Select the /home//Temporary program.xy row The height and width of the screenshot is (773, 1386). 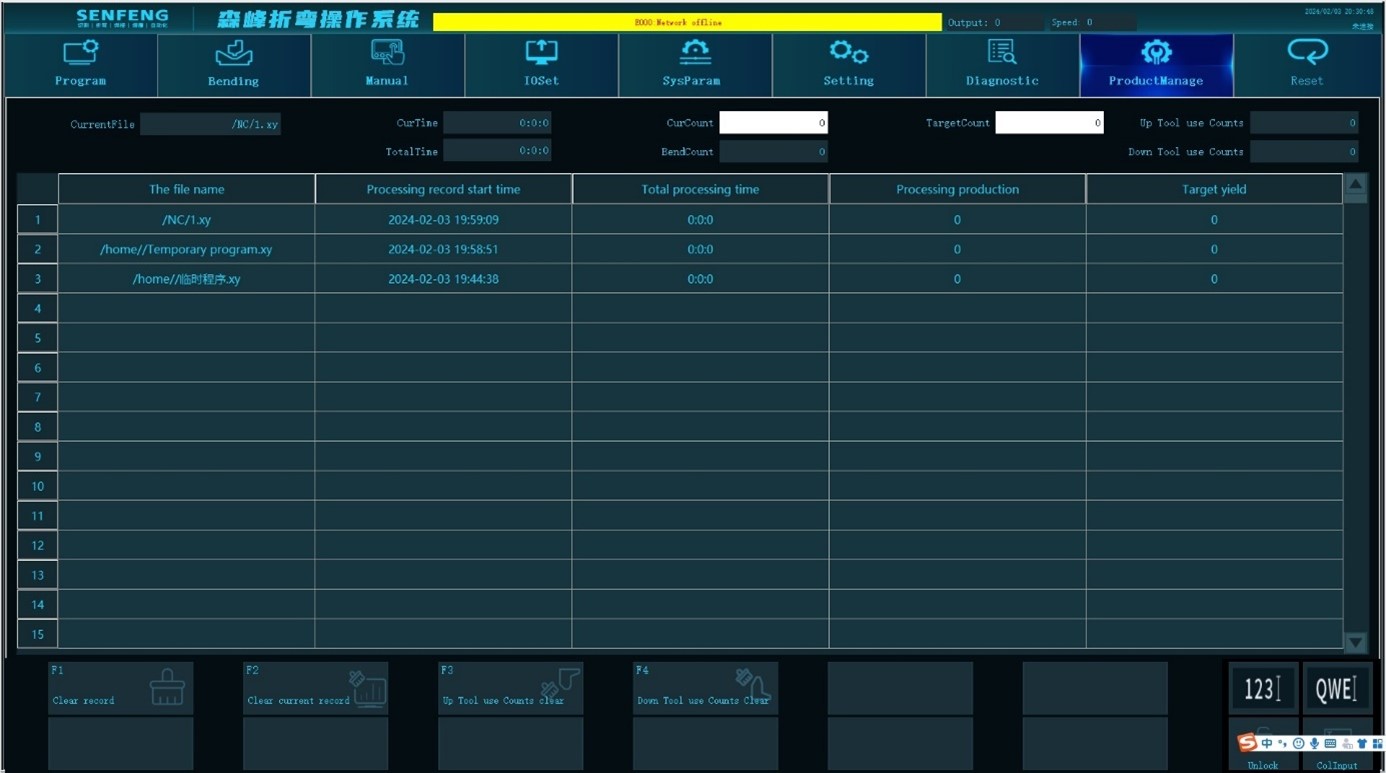186,249
